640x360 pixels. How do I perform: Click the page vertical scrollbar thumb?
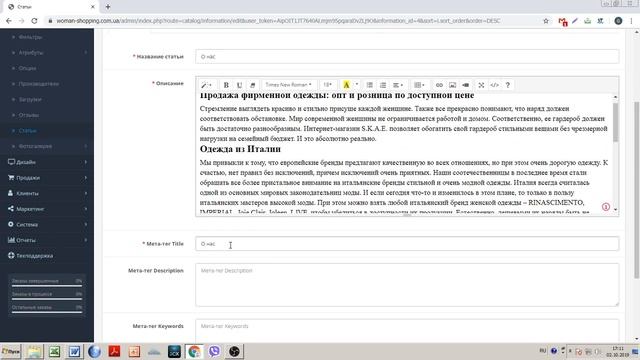[x=636, y=190]
